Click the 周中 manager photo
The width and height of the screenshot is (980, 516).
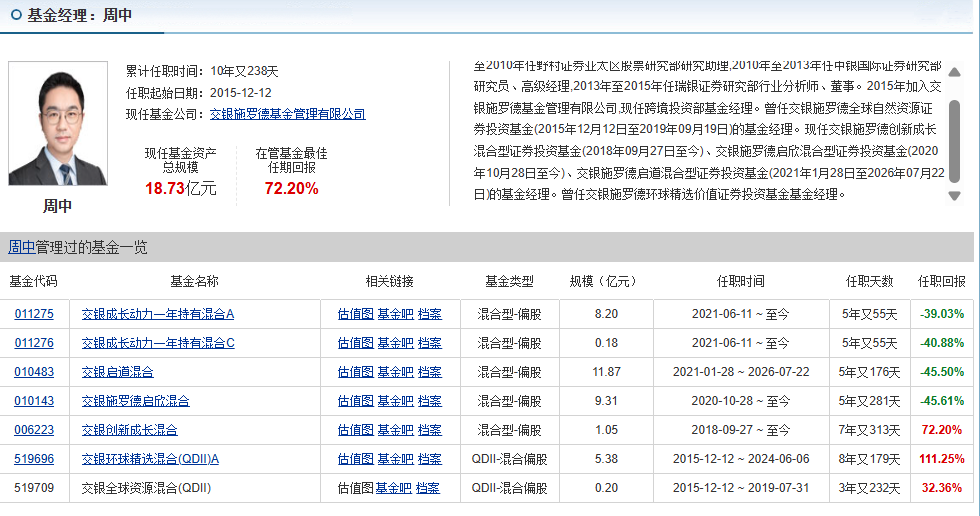[x=58, y=123]
